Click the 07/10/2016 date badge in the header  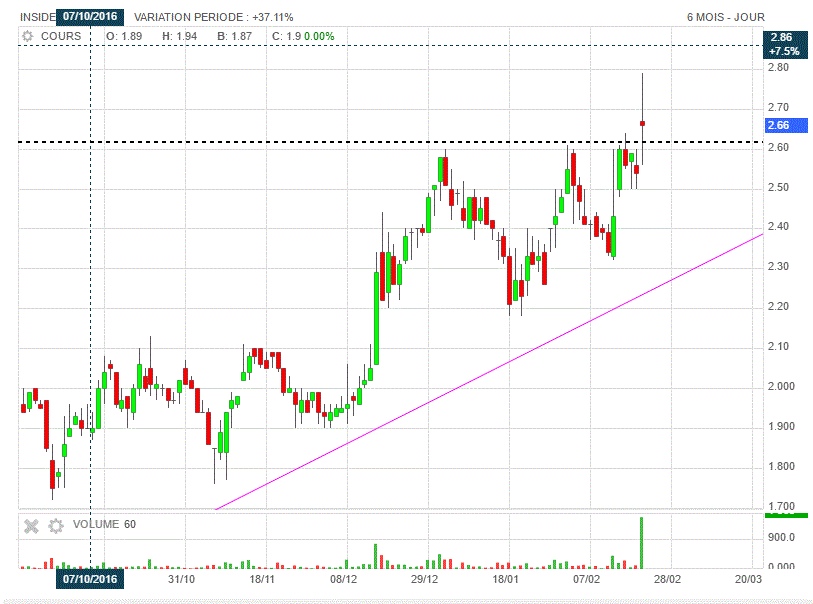coord(90,17)
